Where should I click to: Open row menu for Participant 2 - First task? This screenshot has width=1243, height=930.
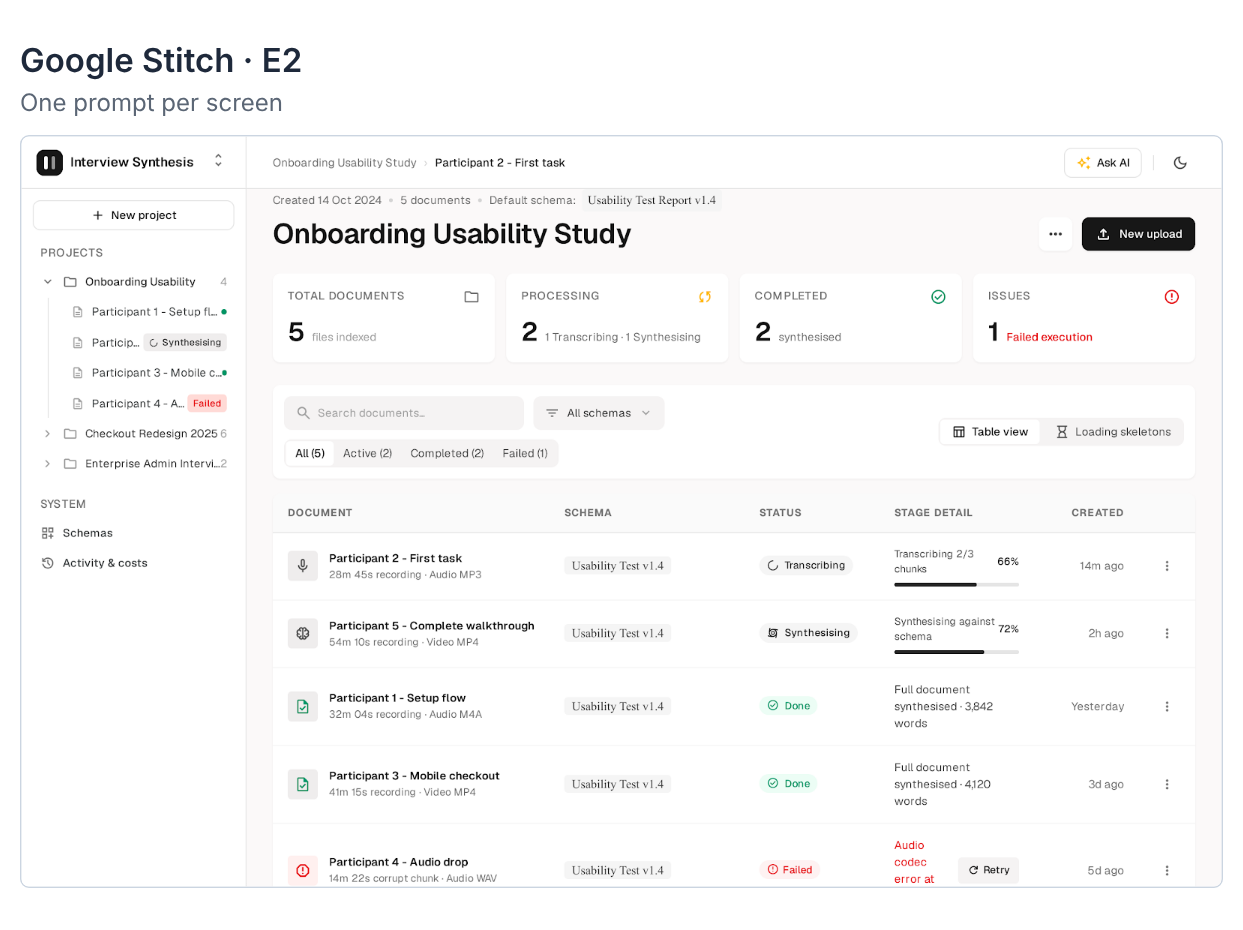click(x=1166, y=566)
